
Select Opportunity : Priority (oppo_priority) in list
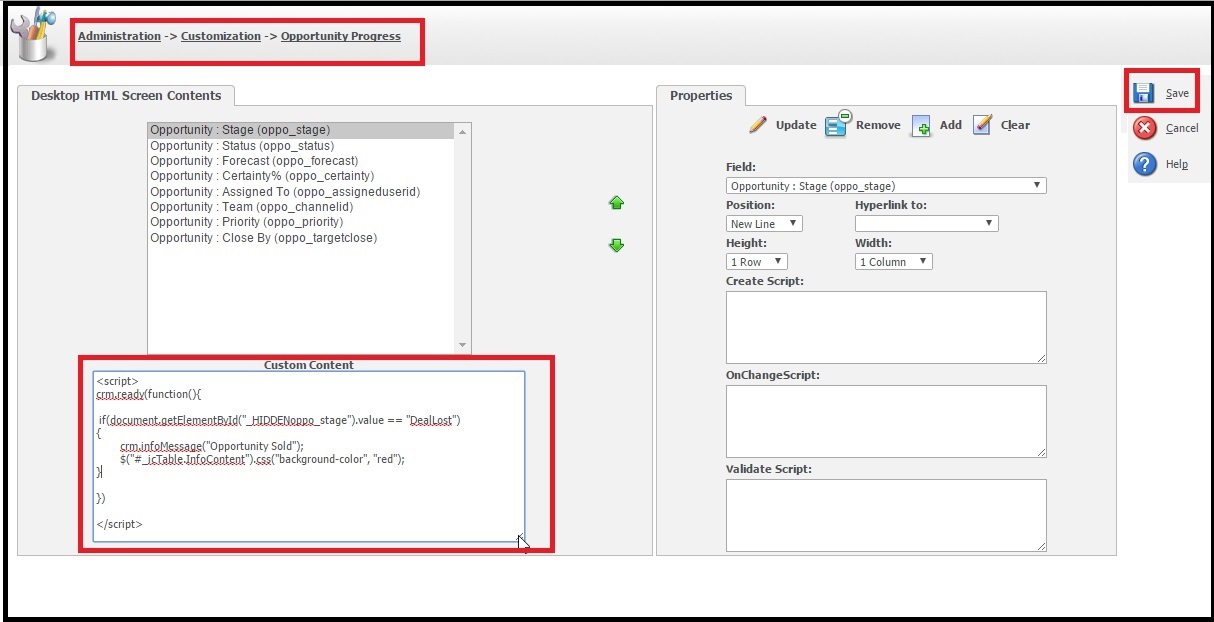[301, 222]
